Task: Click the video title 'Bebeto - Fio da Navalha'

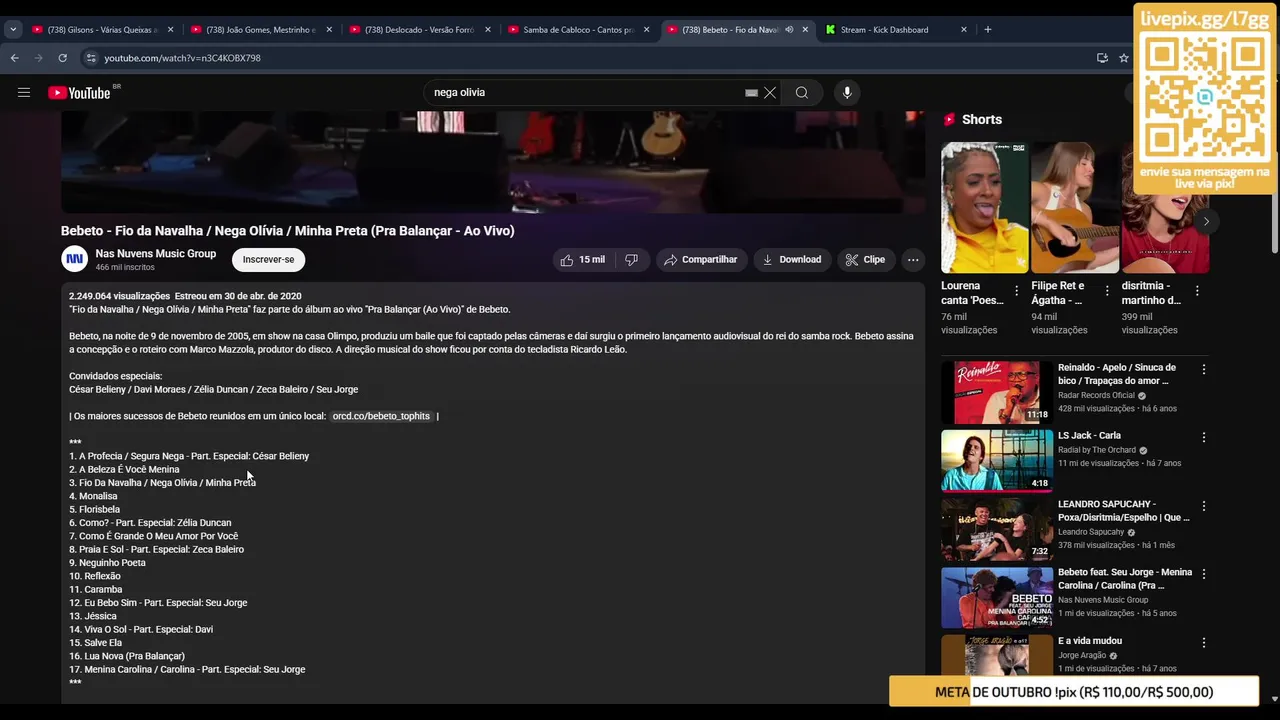Action: (x=288, y=231)
